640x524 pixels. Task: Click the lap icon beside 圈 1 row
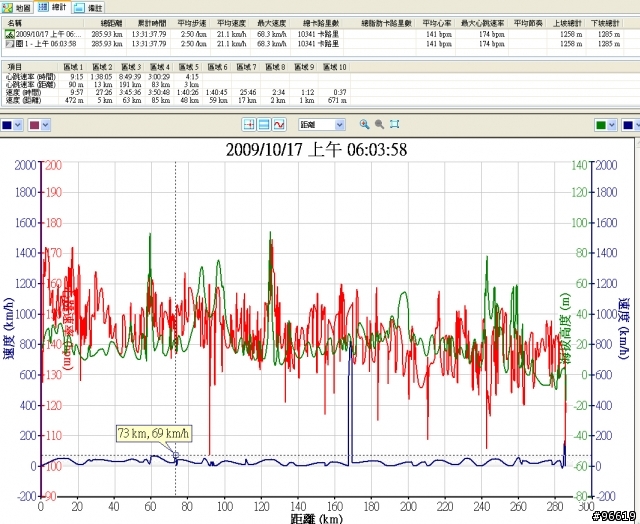[x=9, y=44]
